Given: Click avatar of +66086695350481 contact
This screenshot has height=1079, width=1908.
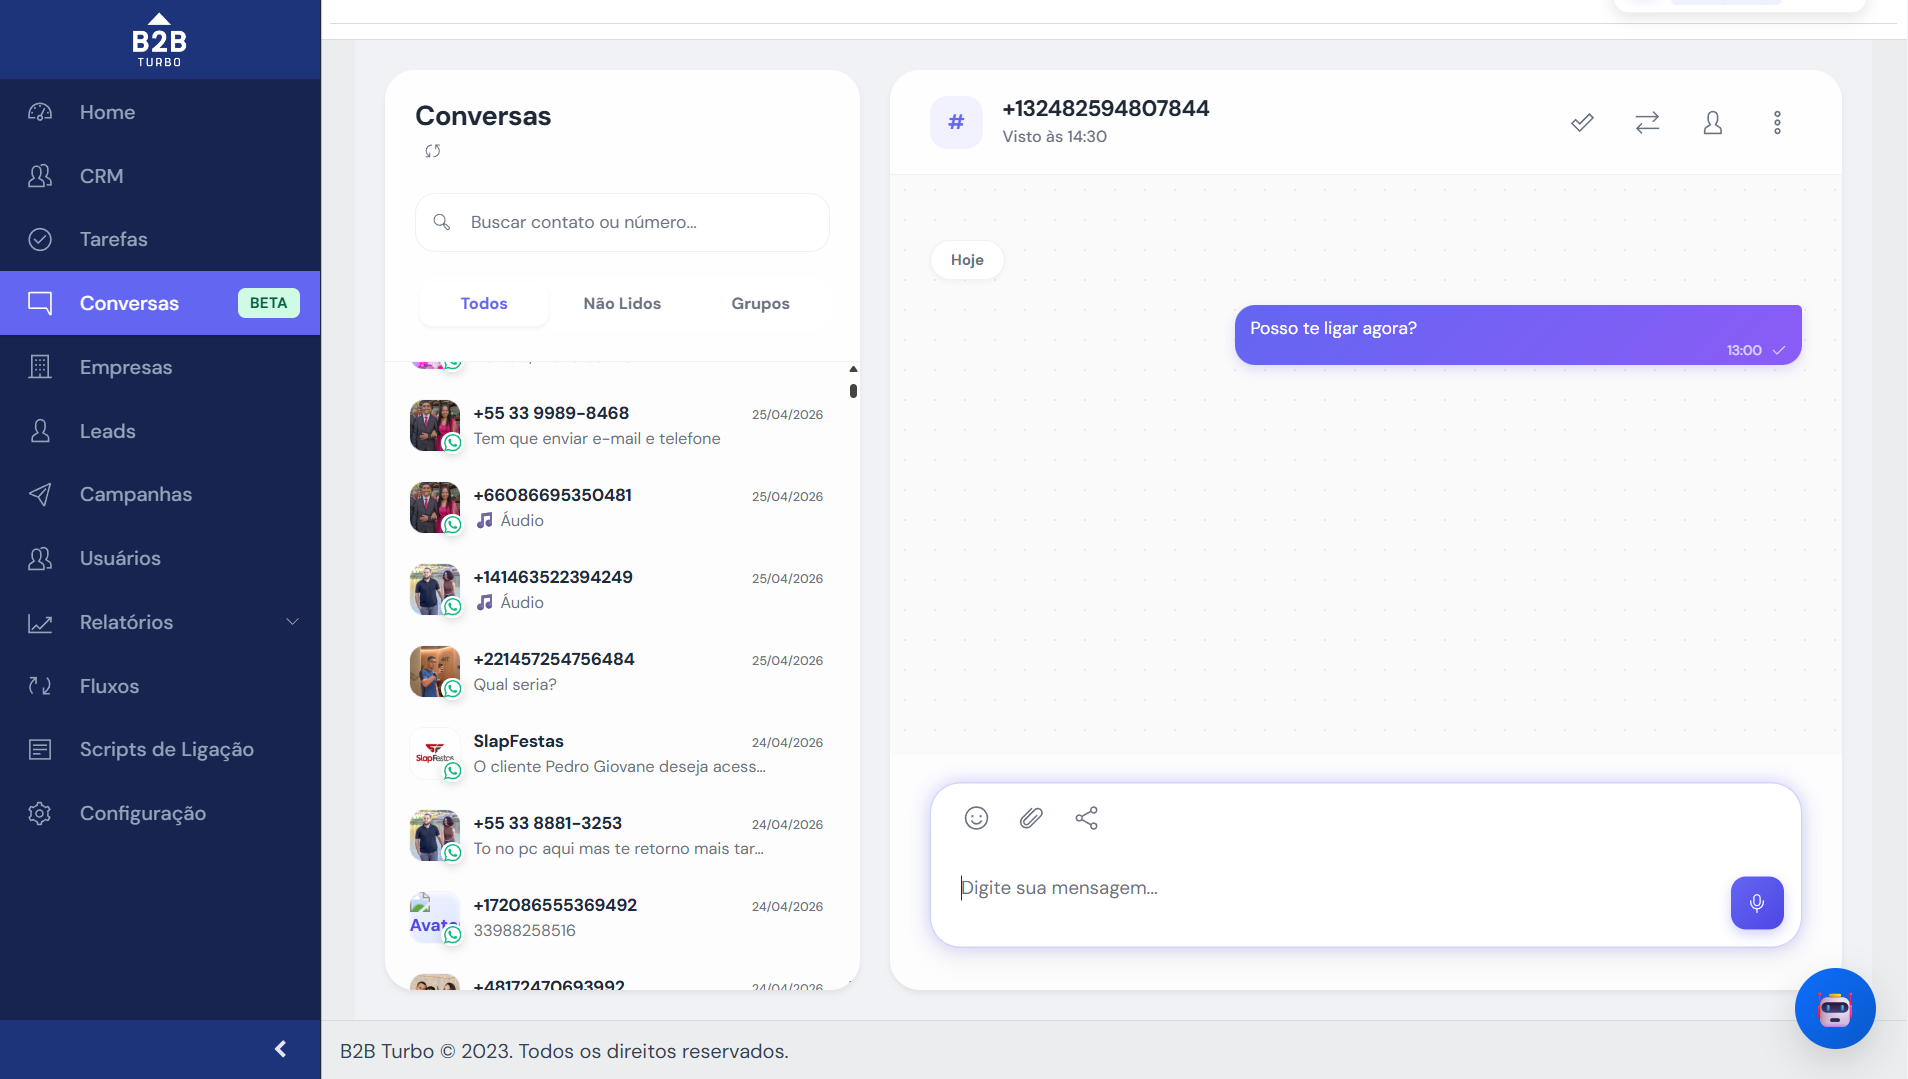Looking at the screenshot, I should tap(435, 508).
